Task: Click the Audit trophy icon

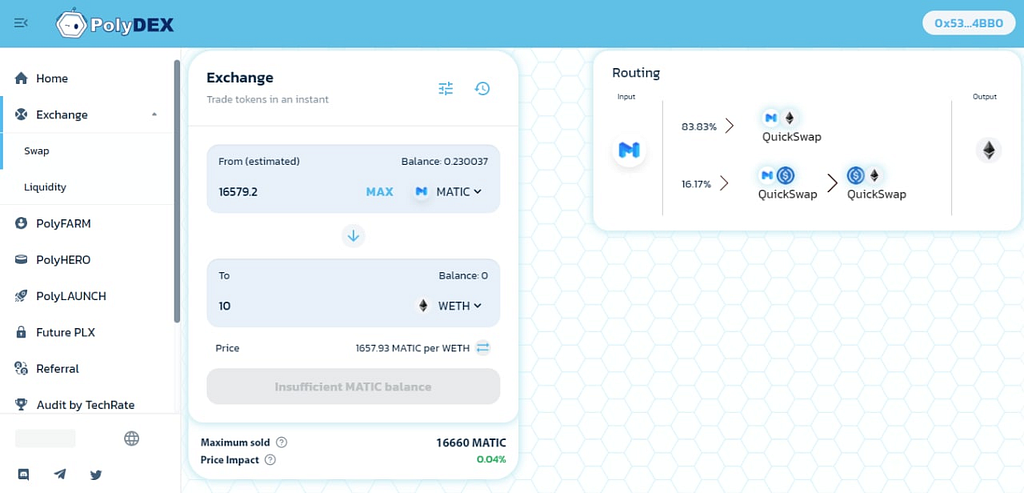Action: tap(21, 405)
